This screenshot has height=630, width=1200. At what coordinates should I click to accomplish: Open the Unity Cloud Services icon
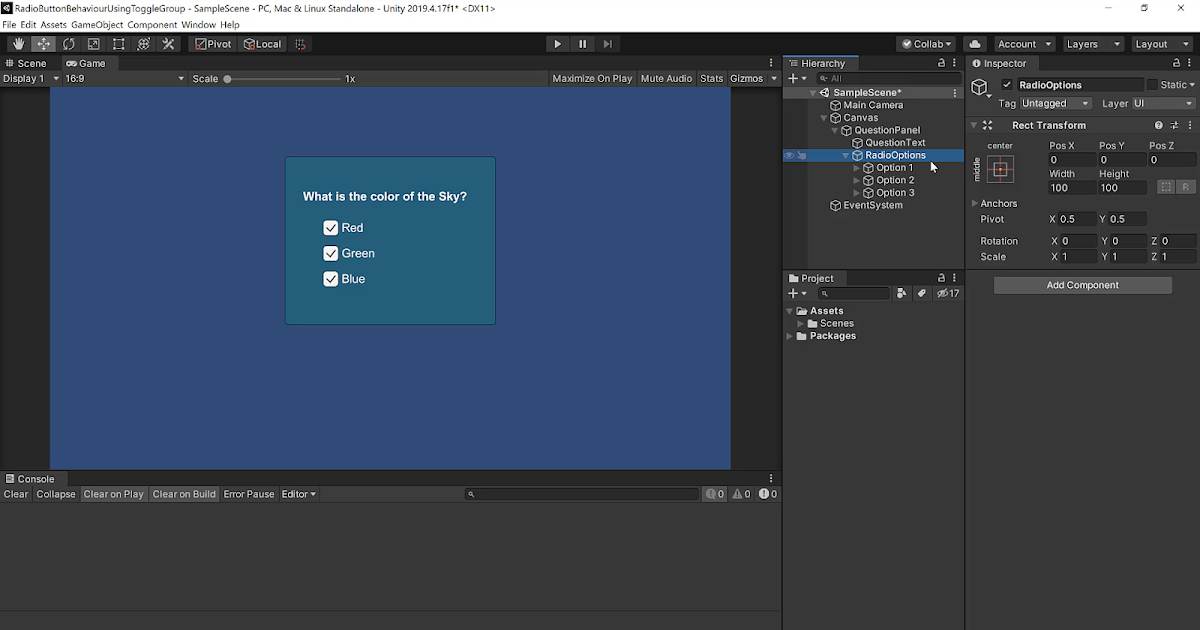[x=975, y=43]
